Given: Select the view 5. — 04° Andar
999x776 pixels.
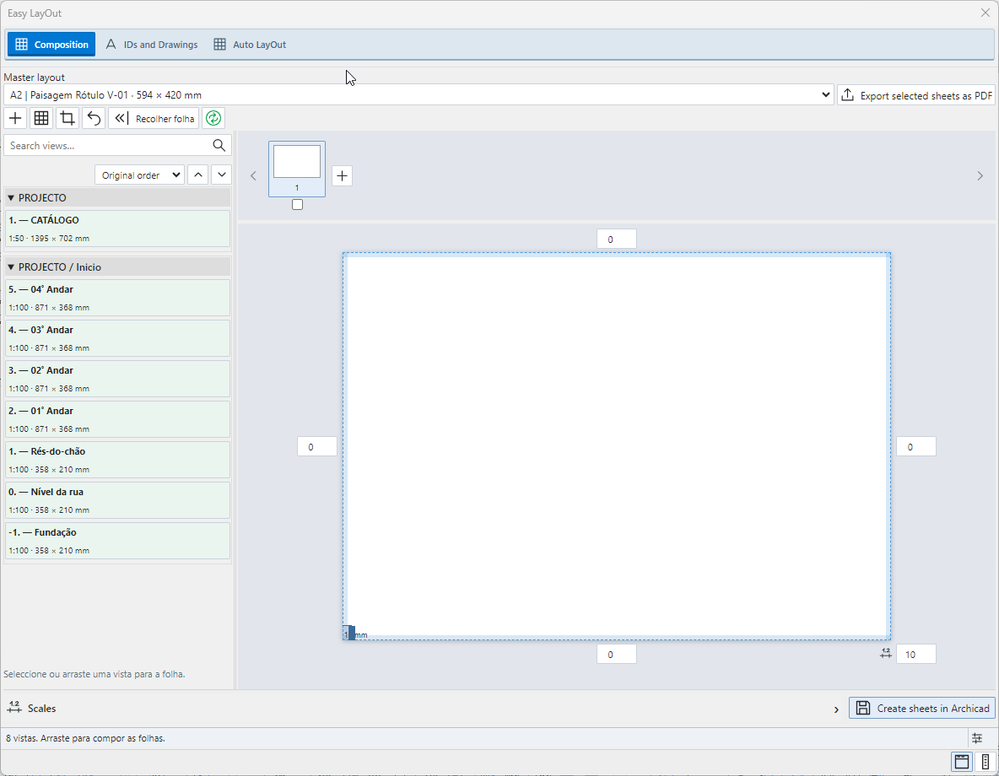Looking at the screenshot, I should (117, 298).
